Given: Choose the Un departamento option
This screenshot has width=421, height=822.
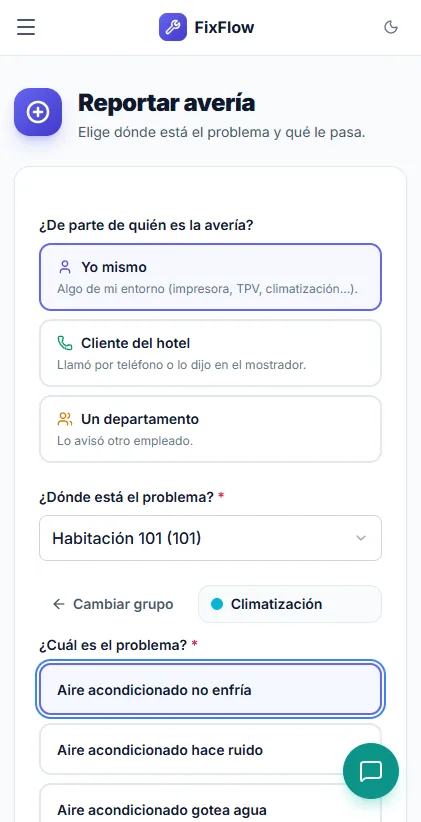Looking at the screenshot, I should (x=210, y=429).
